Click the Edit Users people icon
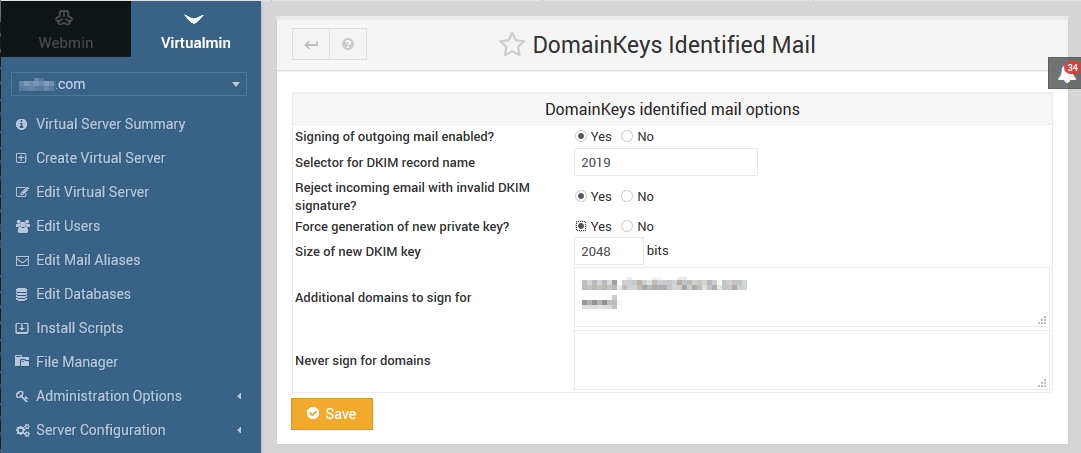 coord(22,226)
